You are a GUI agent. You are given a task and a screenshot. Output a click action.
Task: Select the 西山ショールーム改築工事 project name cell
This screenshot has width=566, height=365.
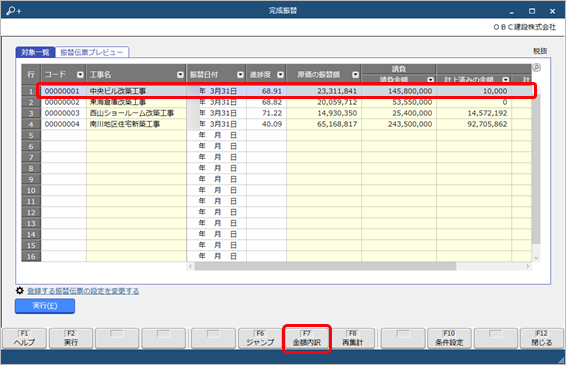pyautogui.click(x=136, y=113)
